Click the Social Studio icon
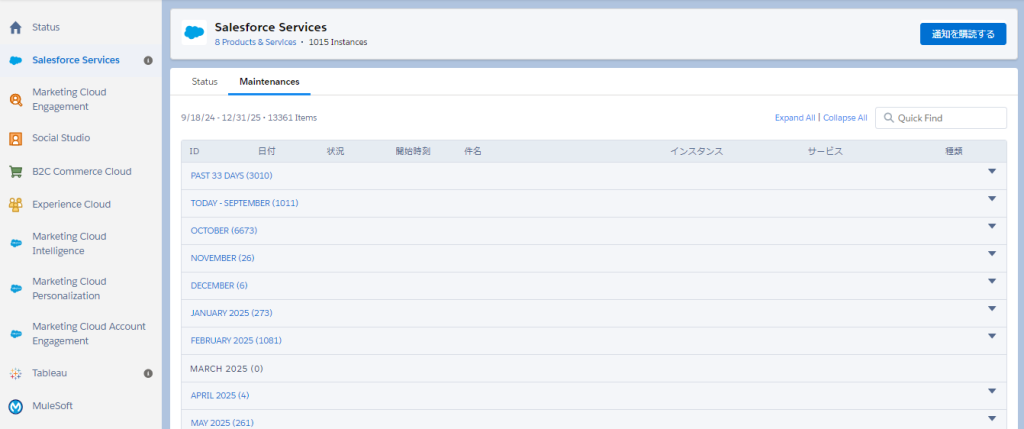This screenshot has width=1024, height=429. (x=16, y=138)
